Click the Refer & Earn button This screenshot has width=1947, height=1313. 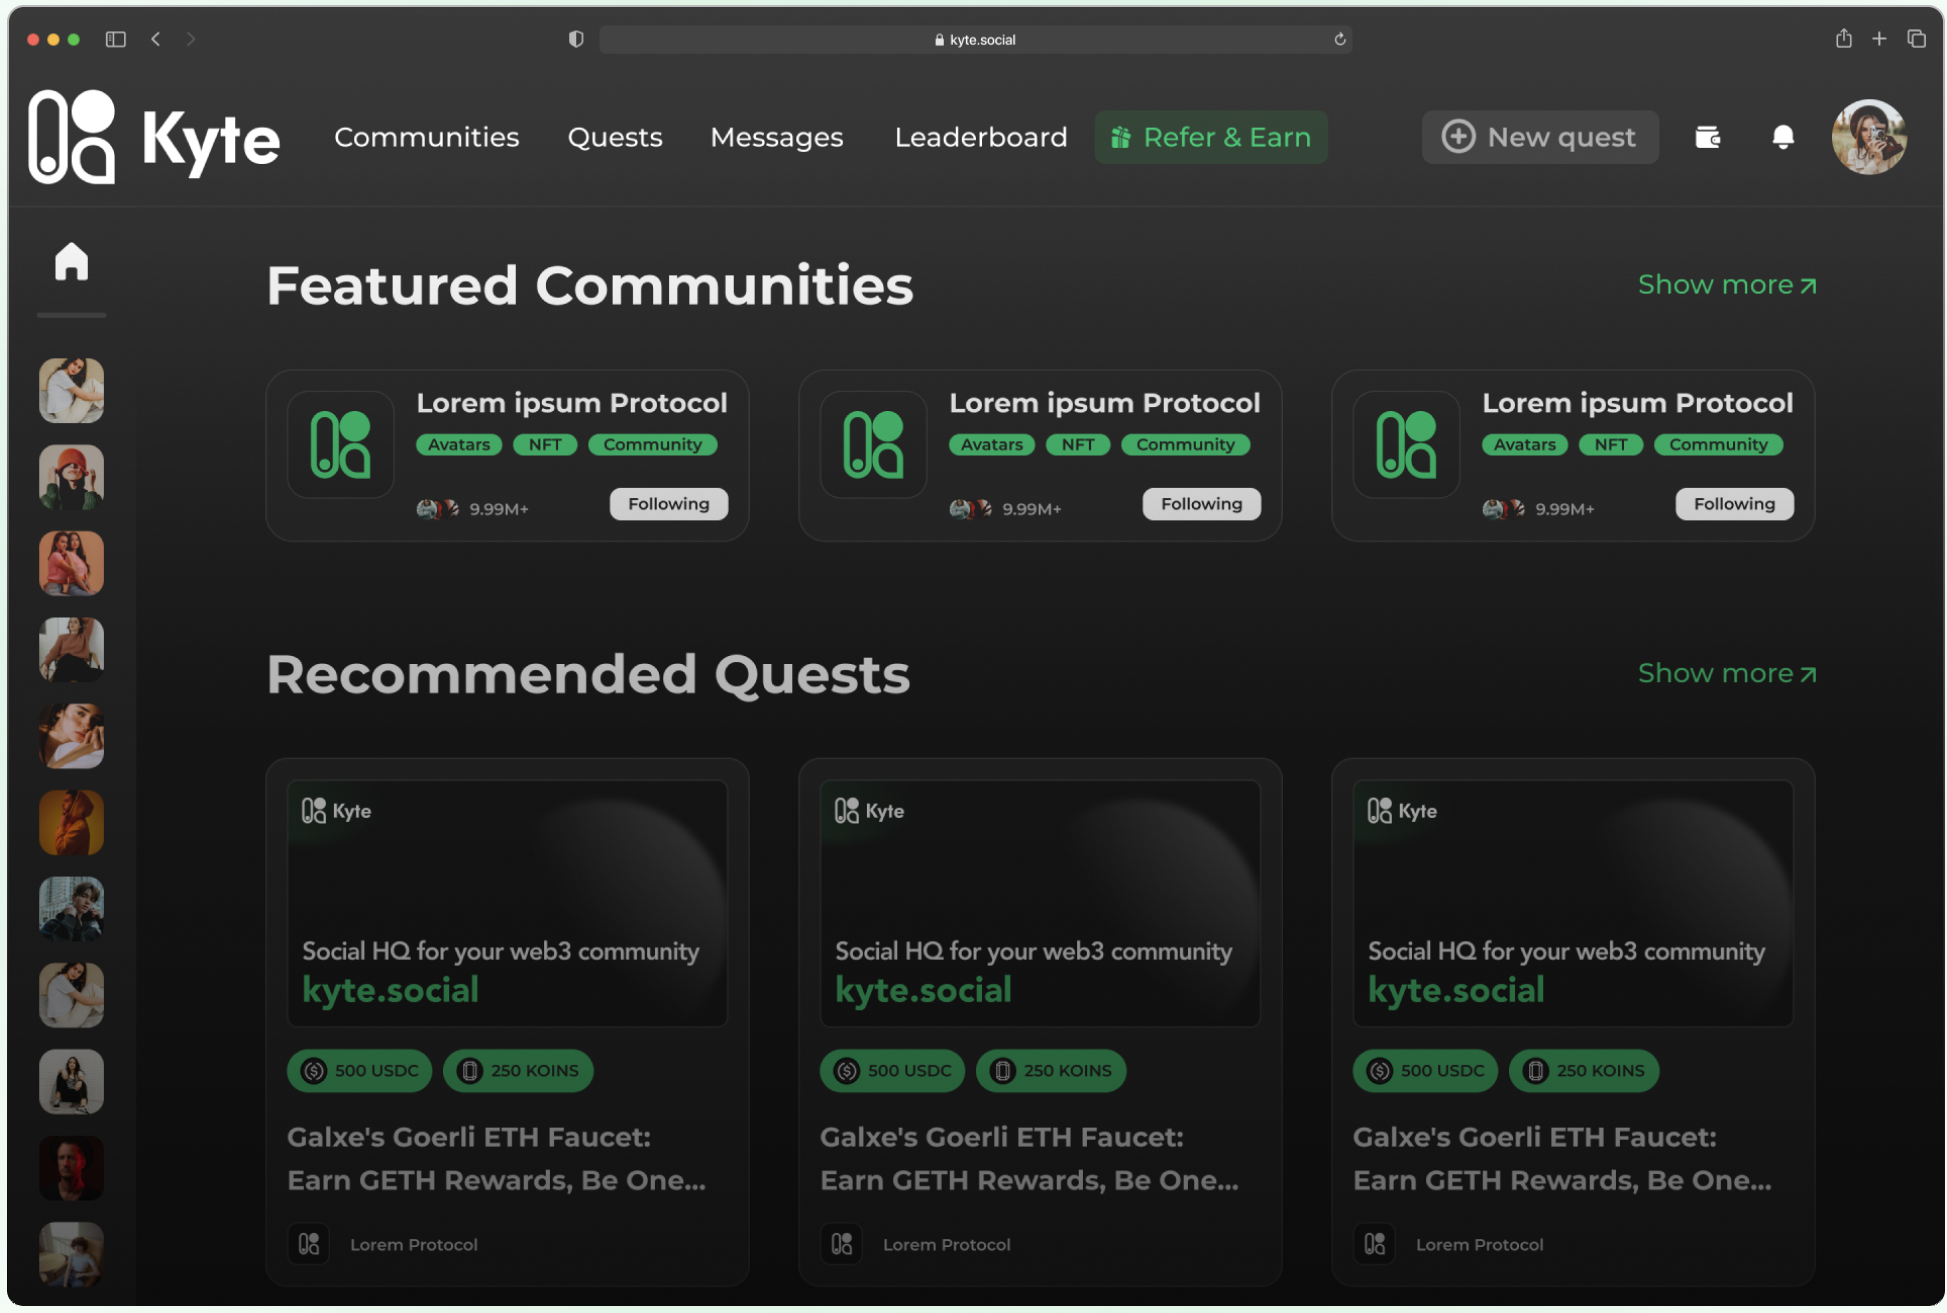pos(1211,137)
